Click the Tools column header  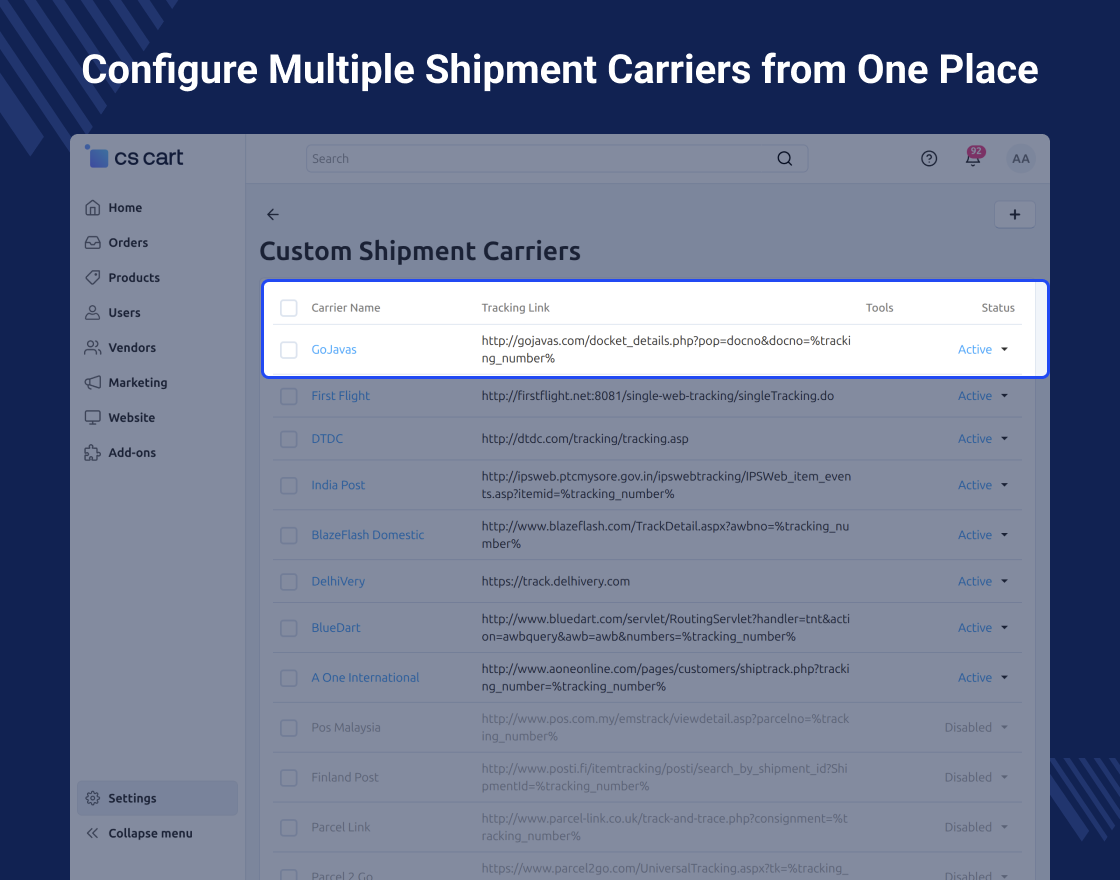pyautogui.click(x=879, y=308)
